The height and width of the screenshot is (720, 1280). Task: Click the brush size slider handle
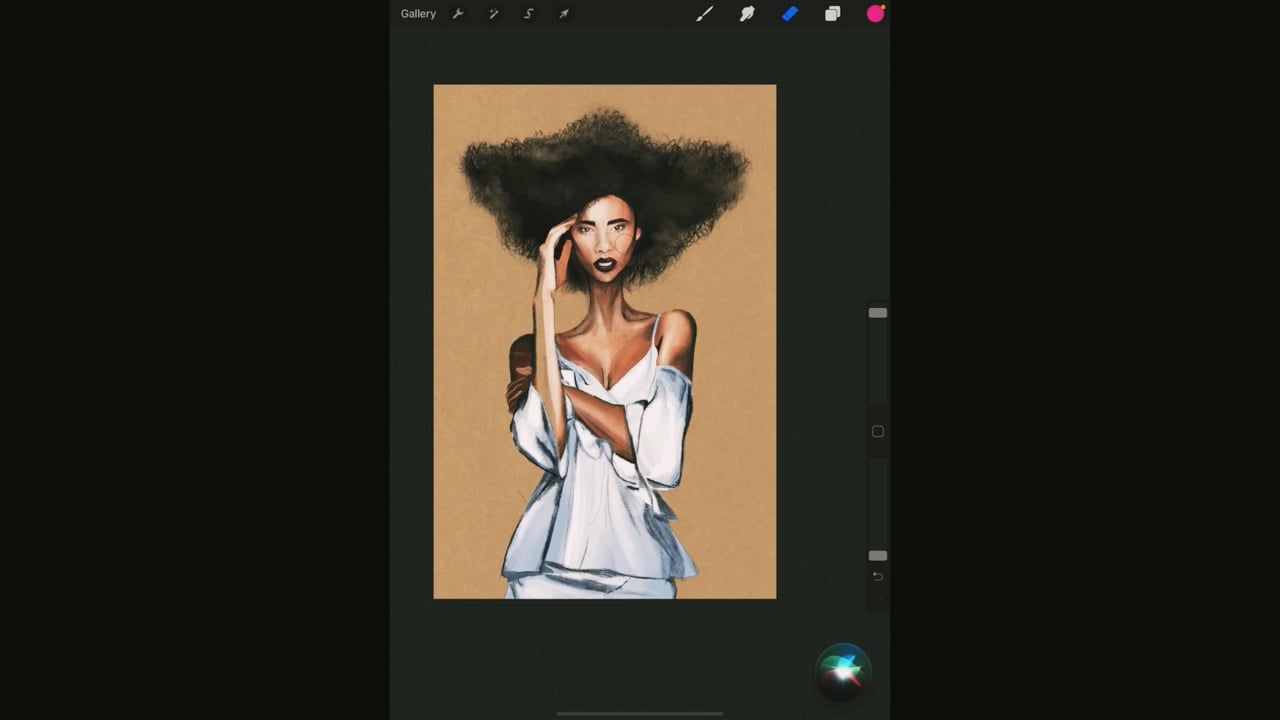[877, 313]
